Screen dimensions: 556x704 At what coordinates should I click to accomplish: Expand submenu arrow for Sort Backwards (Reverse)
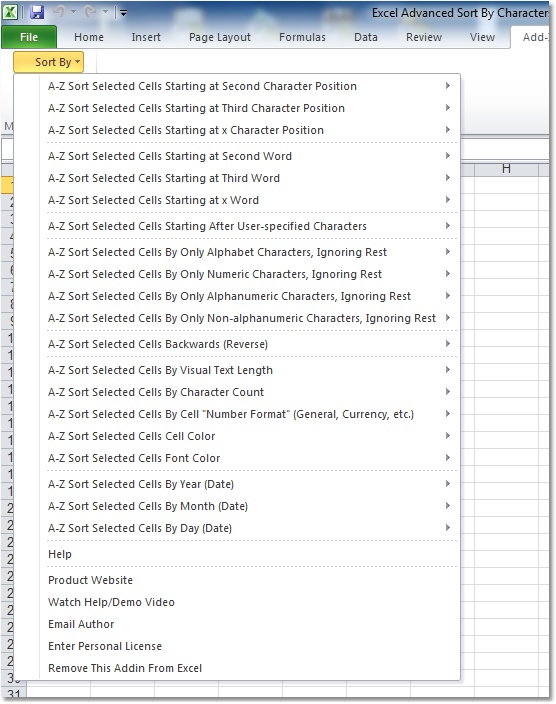tap(448, 344)
